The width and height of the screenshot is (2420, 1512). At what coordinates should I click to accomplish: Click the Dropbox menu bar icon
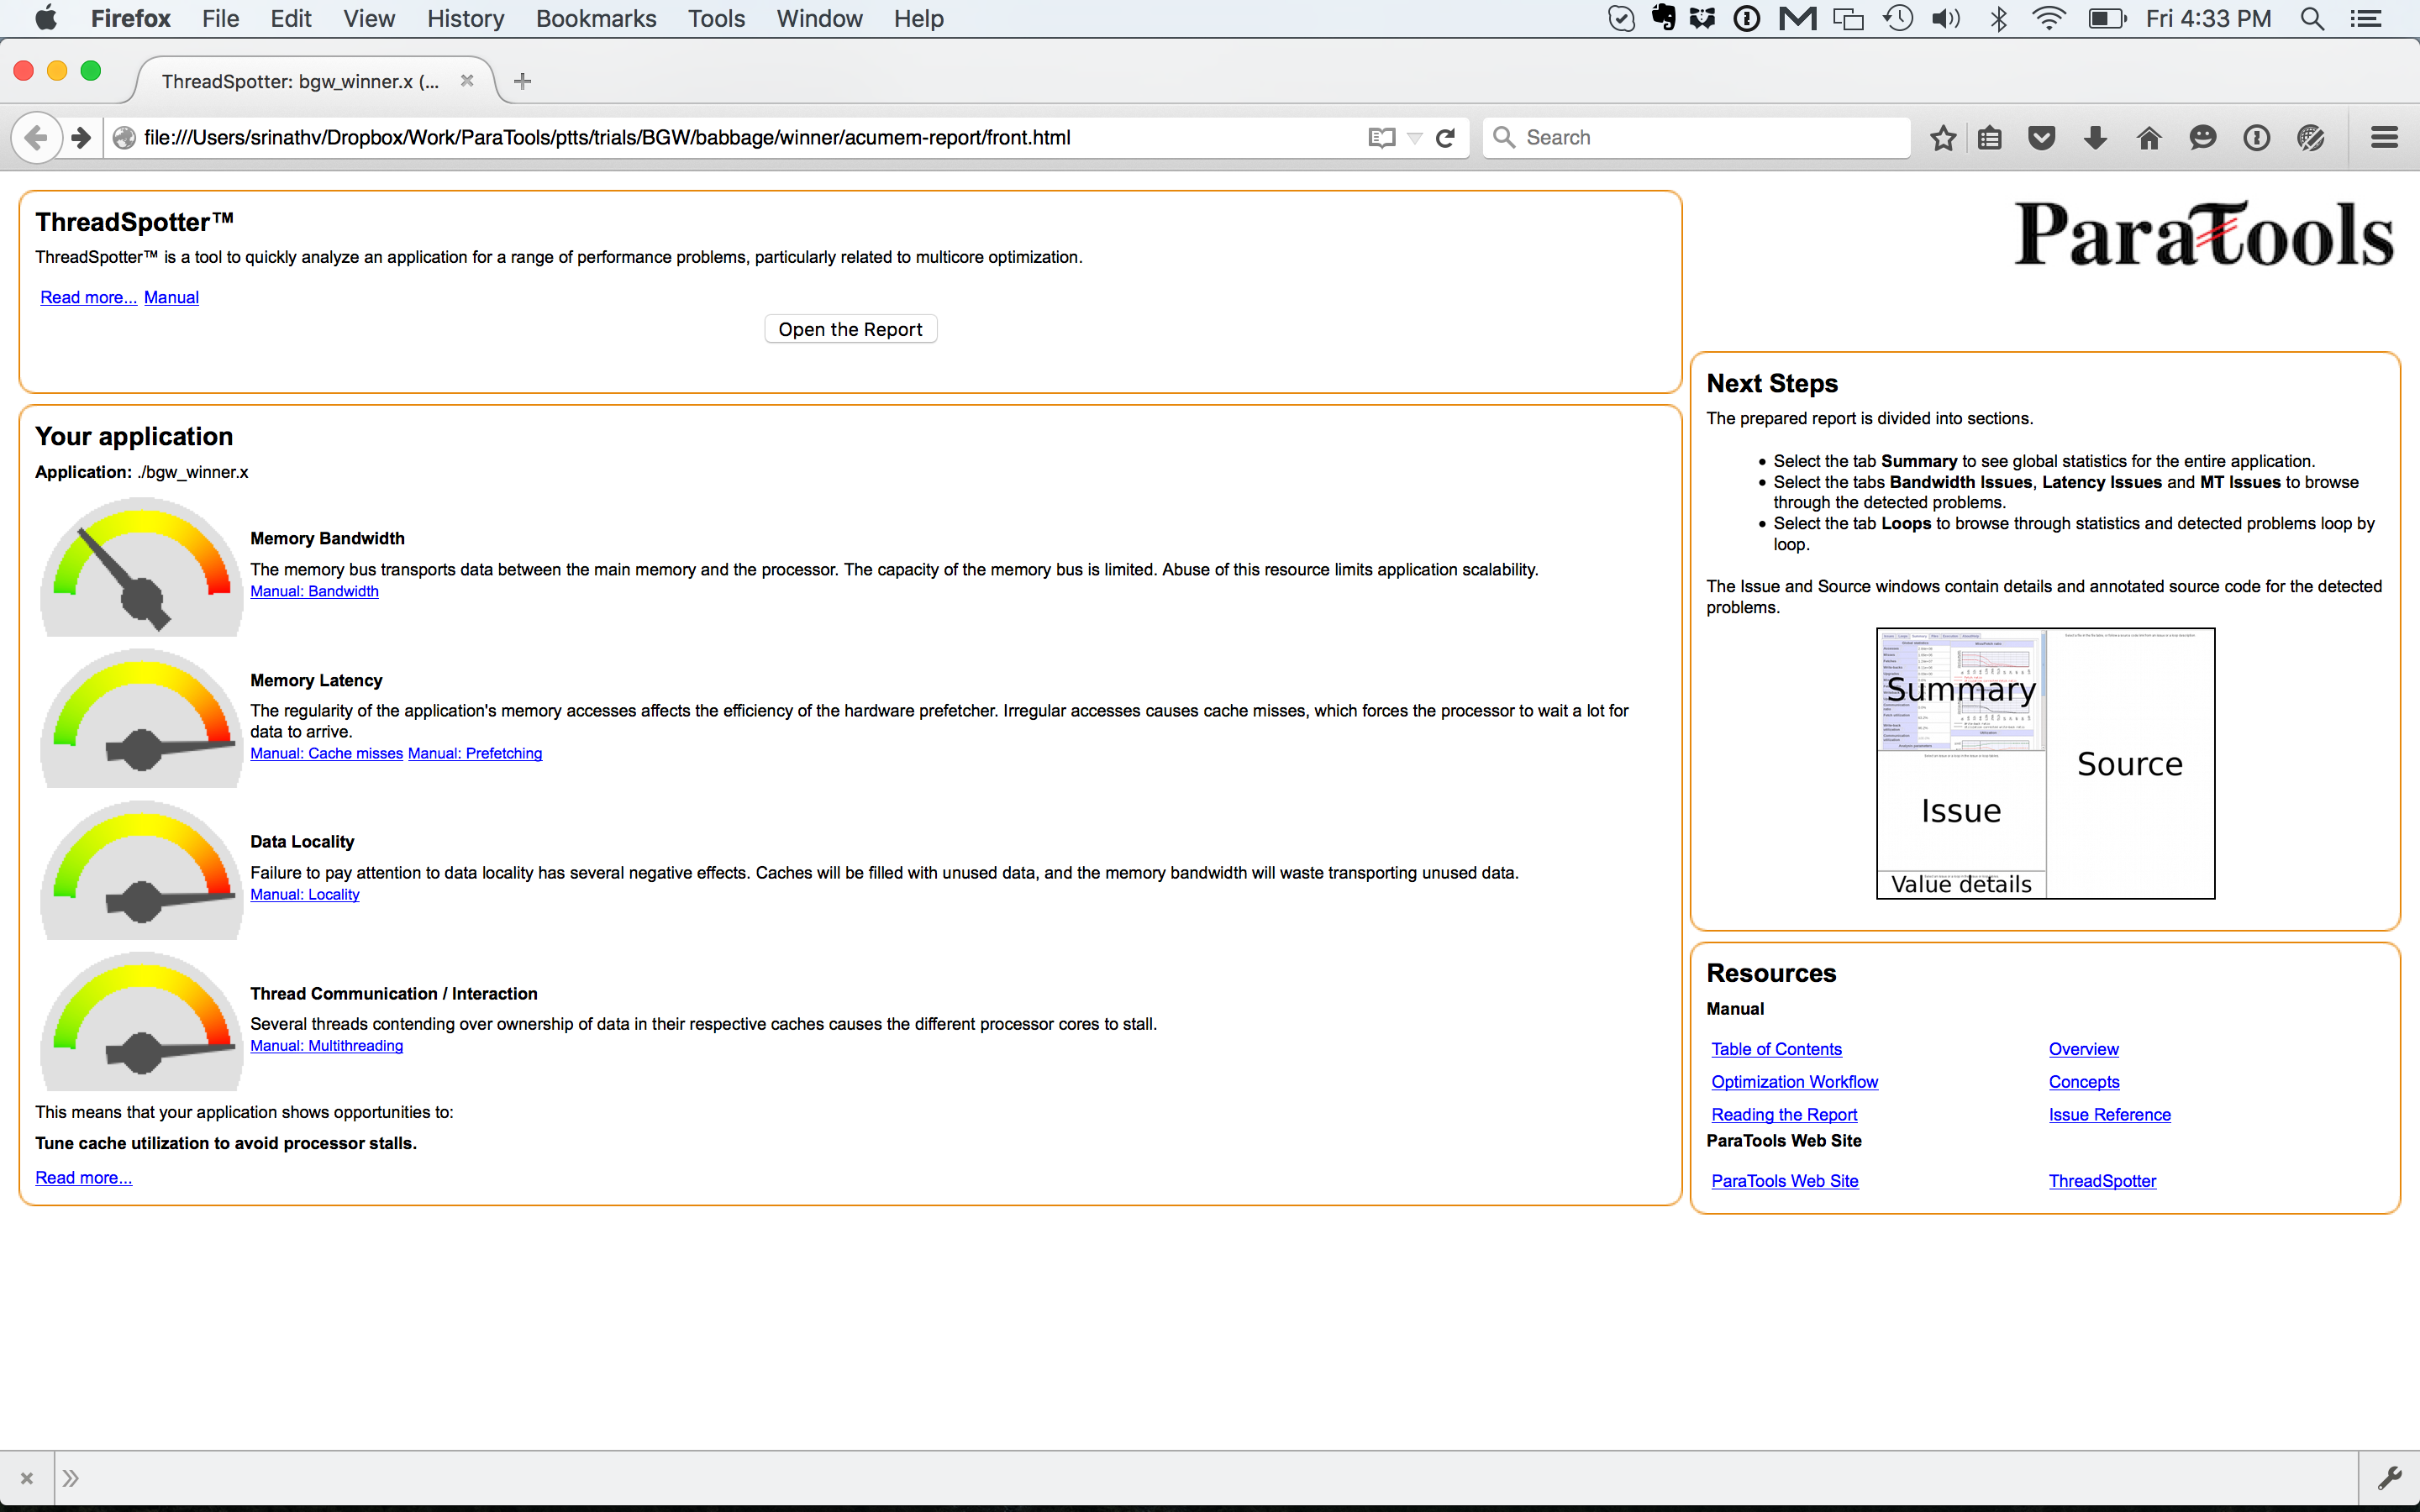pyautogui.click(x=1702, y=18)
